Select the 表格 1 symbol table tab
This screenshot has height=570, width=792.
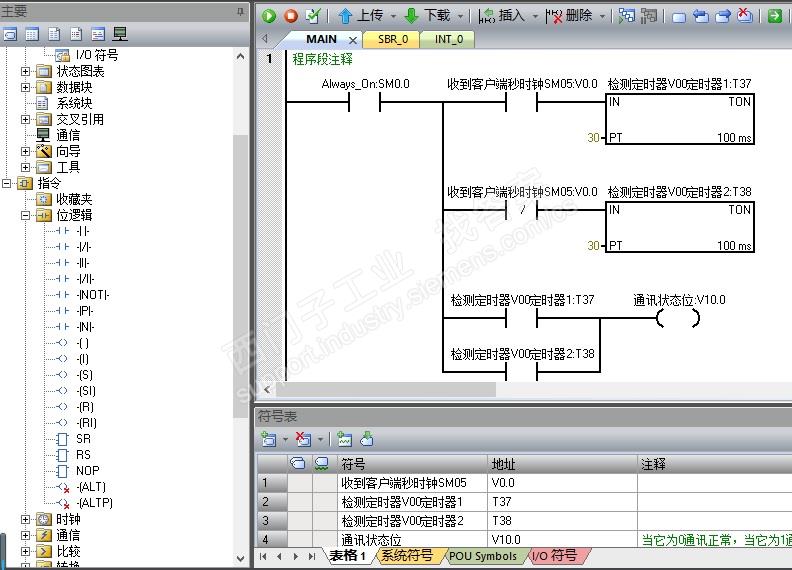[x=348, y=556]
